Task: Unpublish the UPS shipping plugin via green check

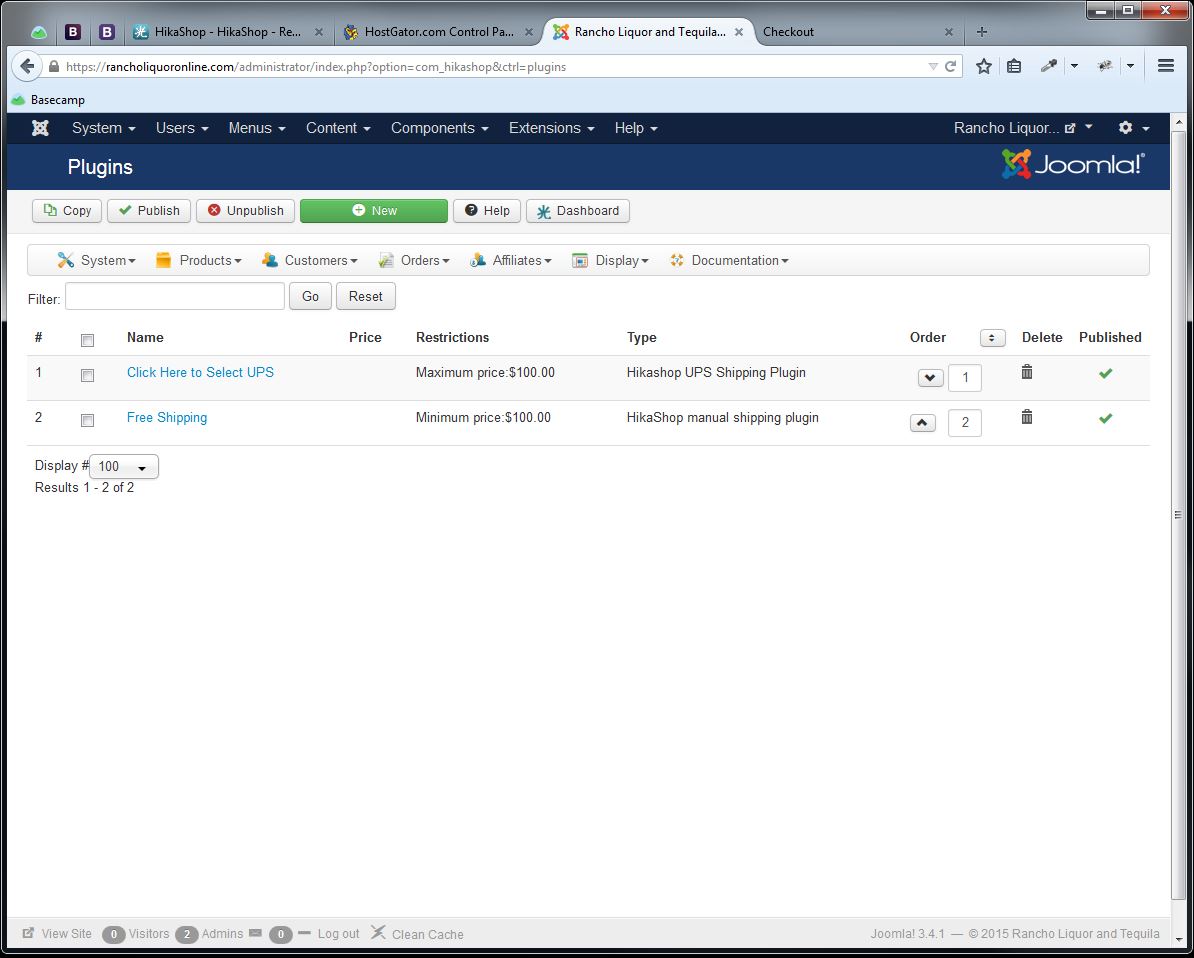Action: click(1106, 373)
